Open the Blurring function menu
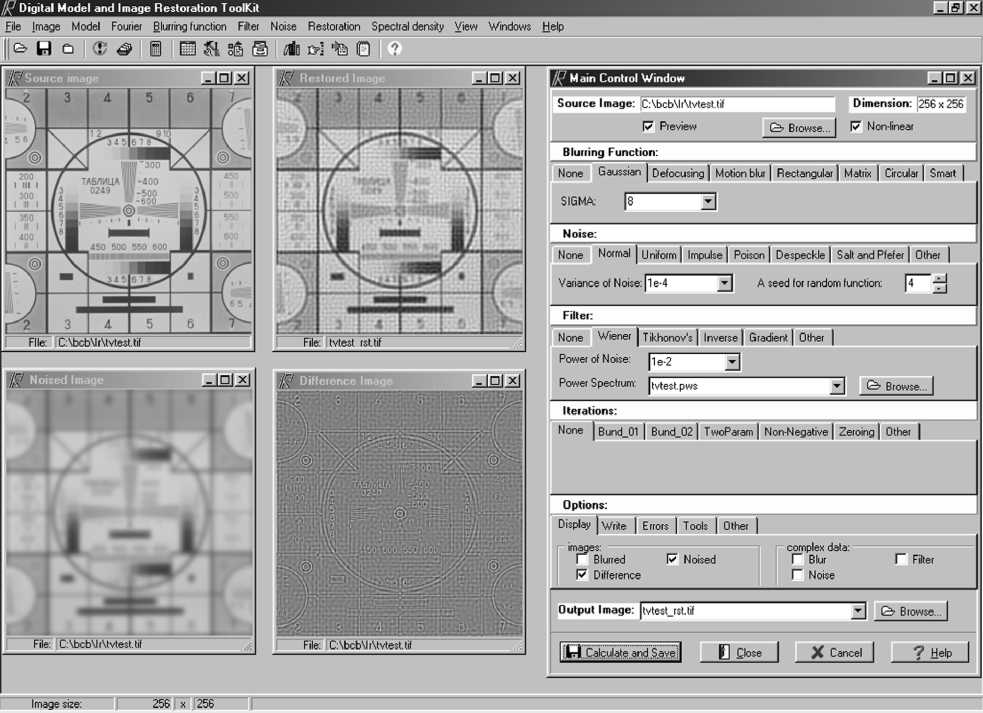 point(189,26)
